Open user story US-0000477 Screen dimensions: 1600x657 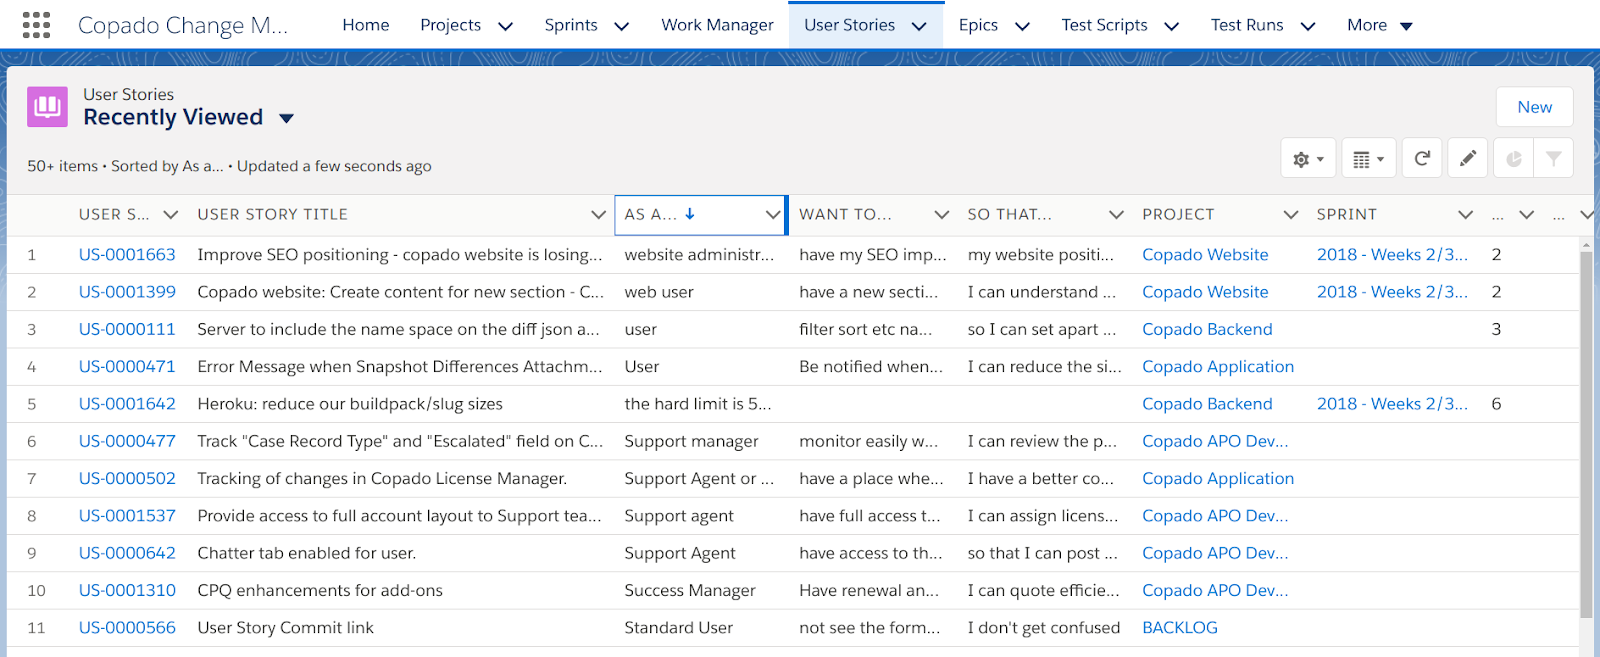[127, 441]
